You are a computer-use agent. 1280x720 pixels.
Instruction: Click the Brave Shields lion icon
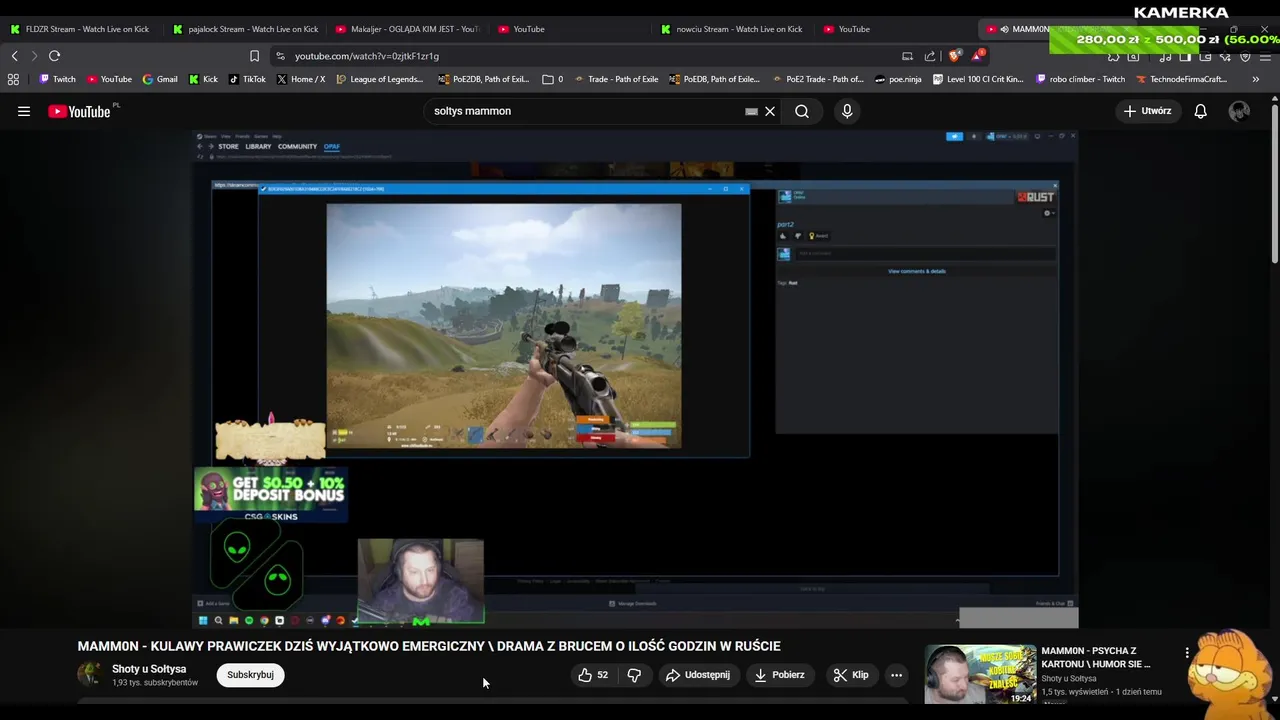click(x=955, y=56)
